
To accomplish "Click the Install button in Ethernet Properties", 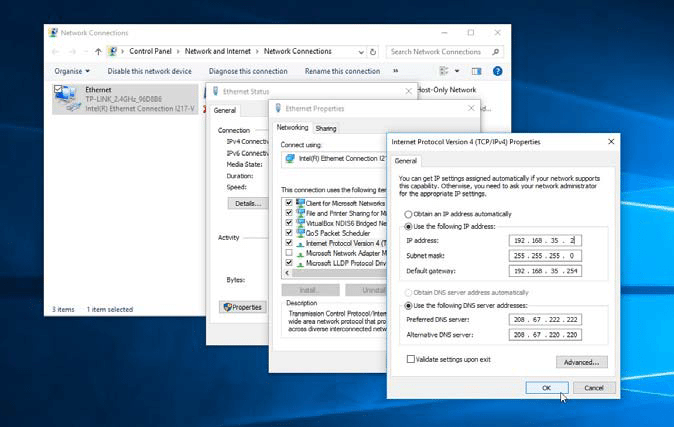I will click(x=310, y=290).
